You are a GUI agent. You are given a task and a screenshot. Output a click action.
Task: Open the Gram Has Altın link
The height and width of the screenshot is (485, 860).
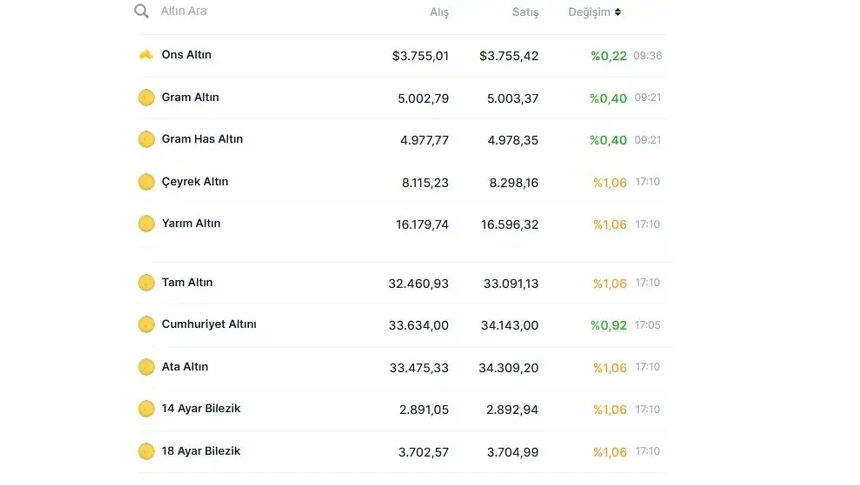click(202, 140)
